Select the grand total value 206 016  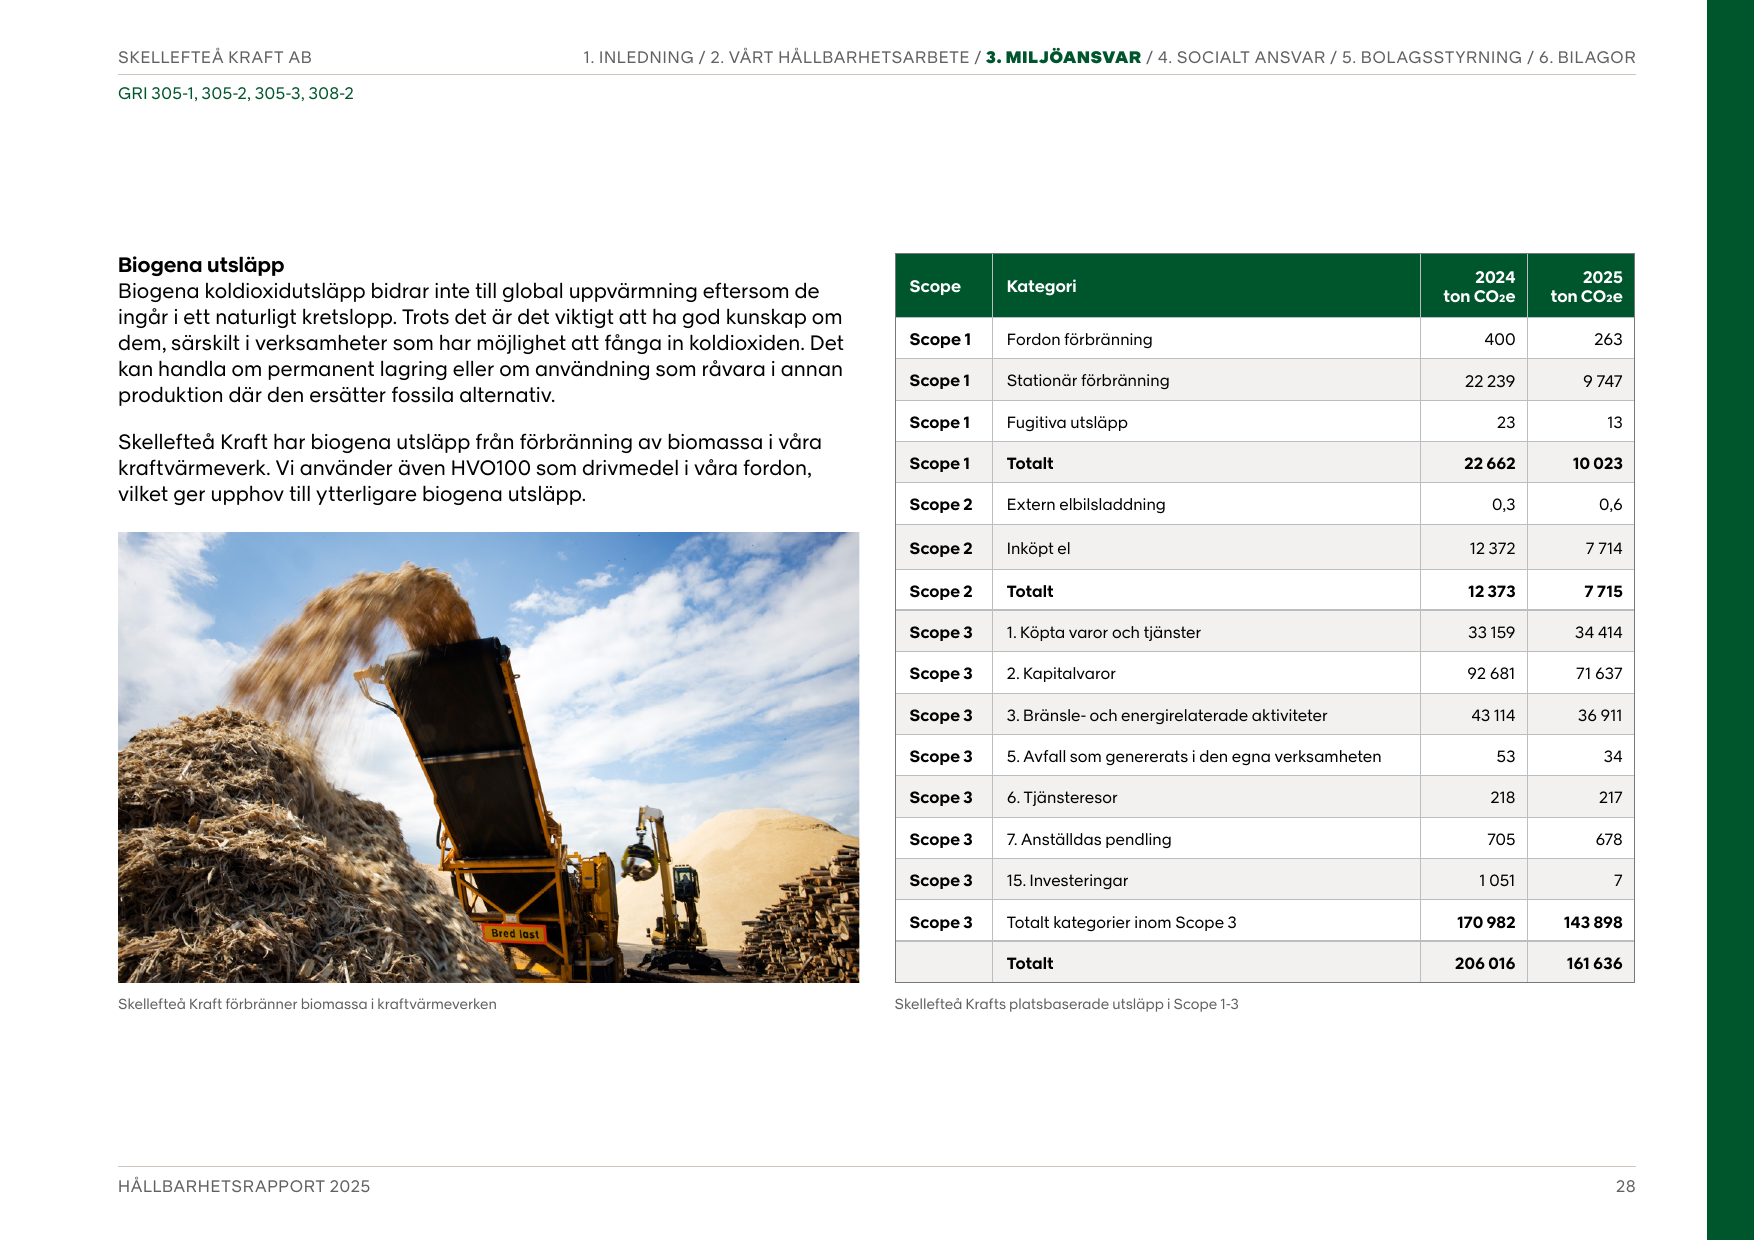1485,964
